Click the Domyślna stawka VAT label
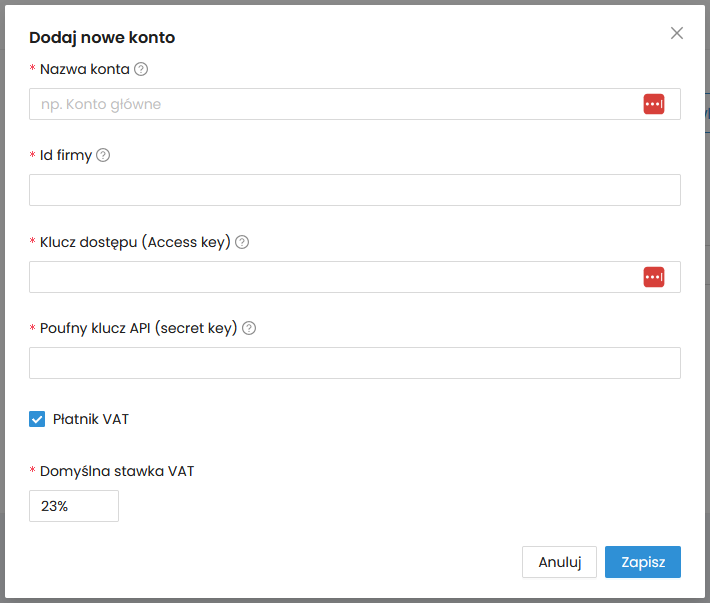This screenshot has width=710, height=603. point(116,471)
